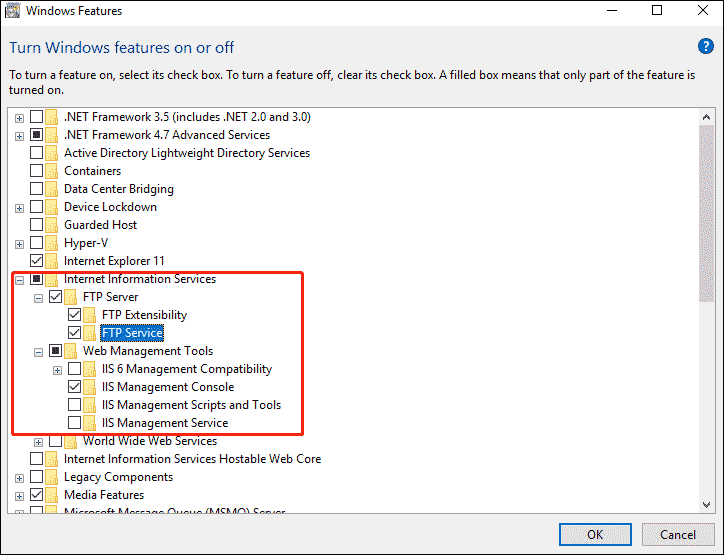
Task: Toggle .NET Framework 4.7 Advanced Services checkbox
Action: (x=36, y=134)
